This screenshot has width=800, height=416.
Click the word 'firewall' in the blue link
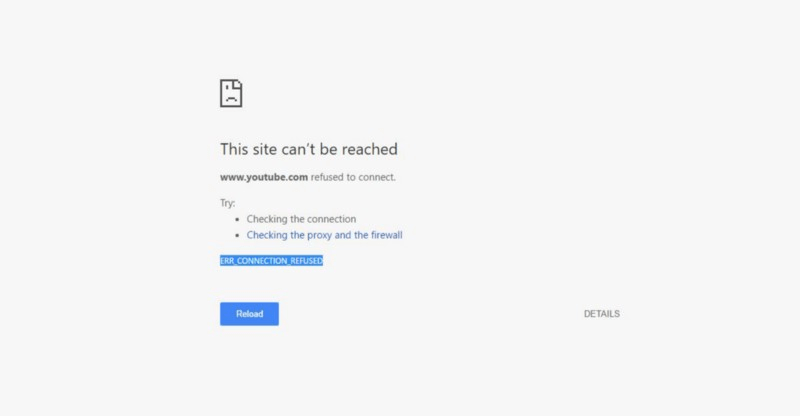(x=386, y=235)
